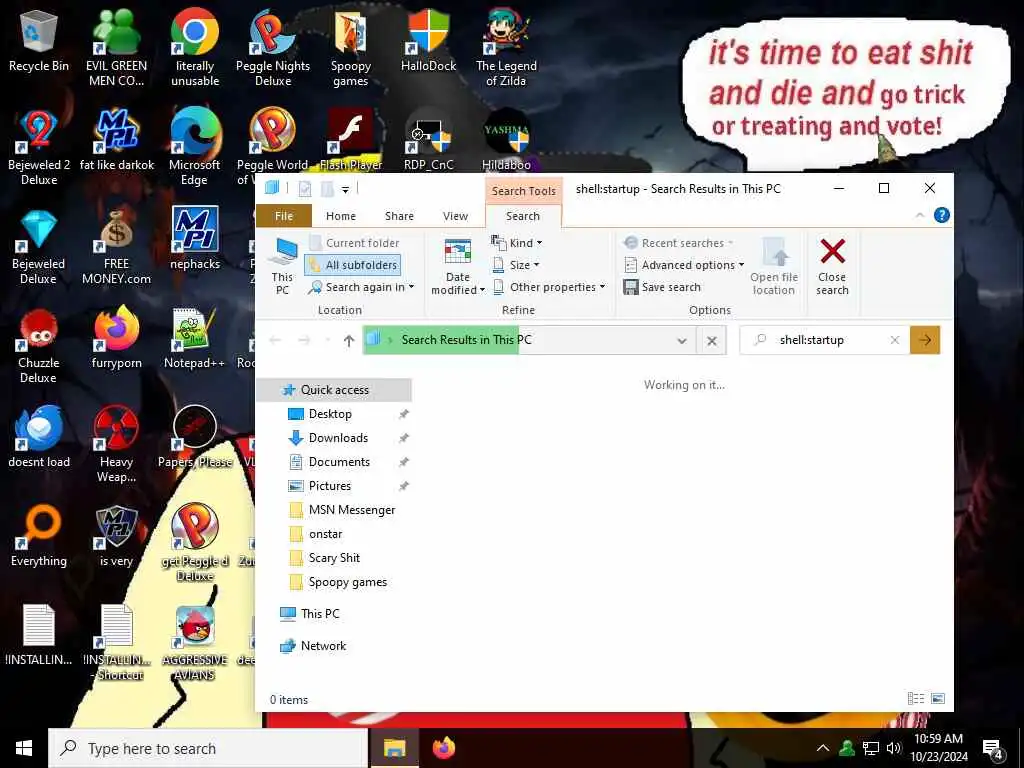Select Scary Shit folder in Quick access
The height and width of the screenshot is (768, 1024).
tap(334, 558)
